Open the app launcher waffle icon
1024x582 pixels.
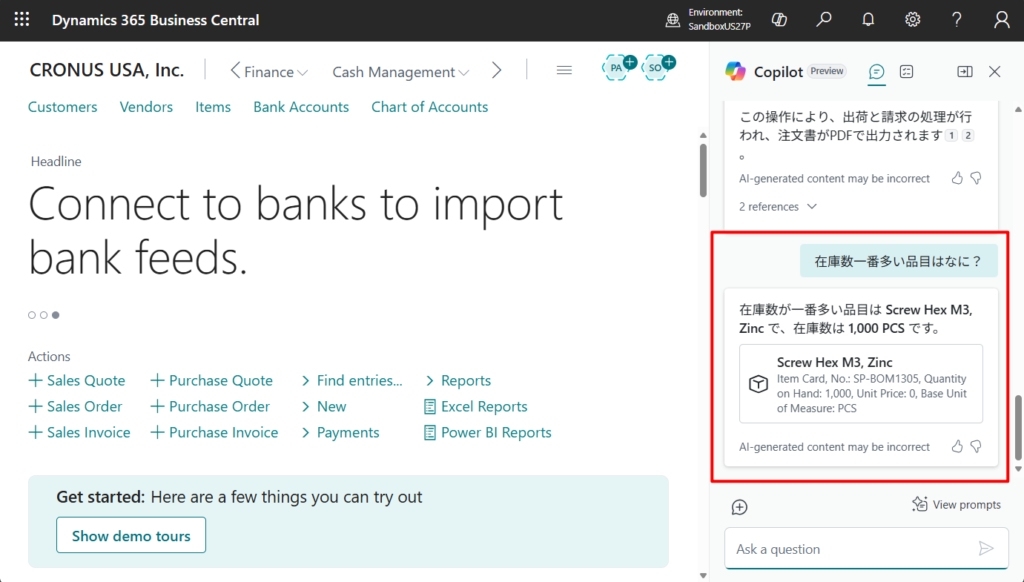pyautogui.click(x=22, y=20)
